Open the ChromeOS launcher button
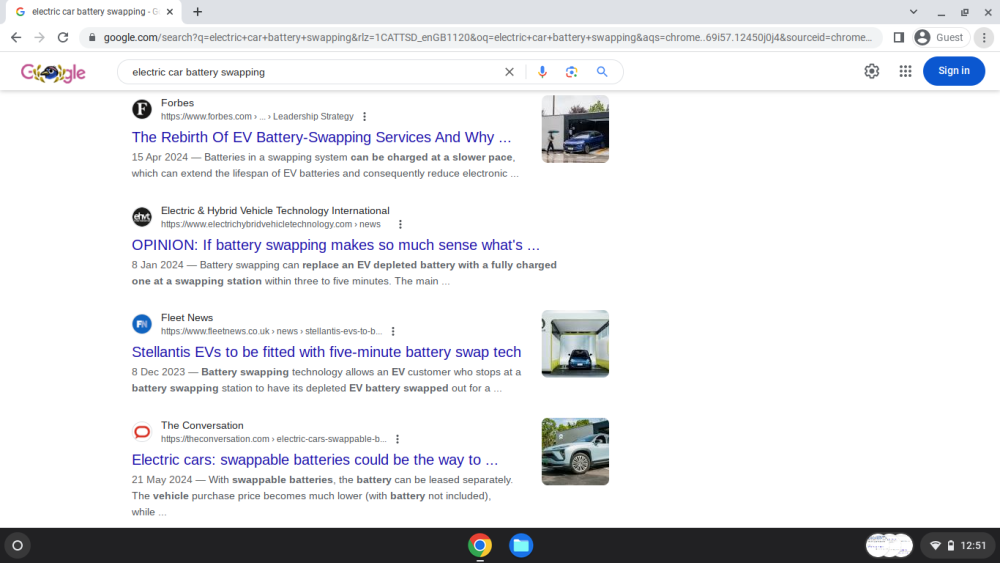The width and height of the screenshot is (1000, 563). [x=18, y=546]
